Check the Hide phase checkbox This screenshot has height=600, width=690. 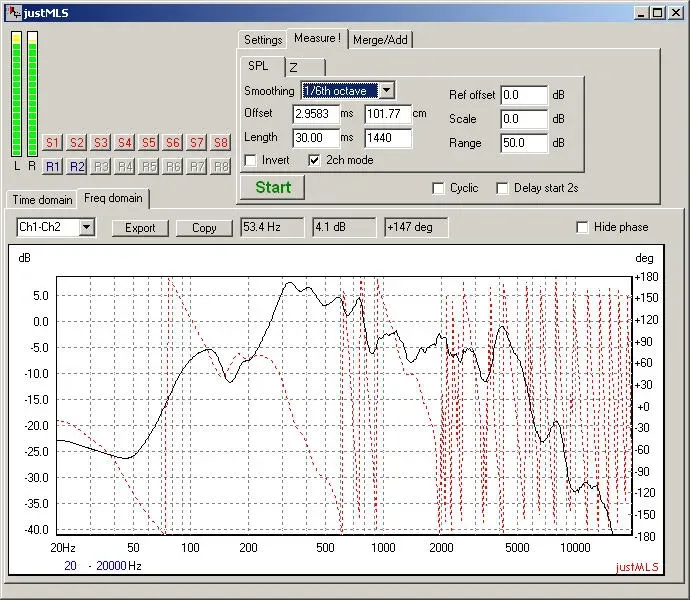pyautogui.click(x=582, y=227)
